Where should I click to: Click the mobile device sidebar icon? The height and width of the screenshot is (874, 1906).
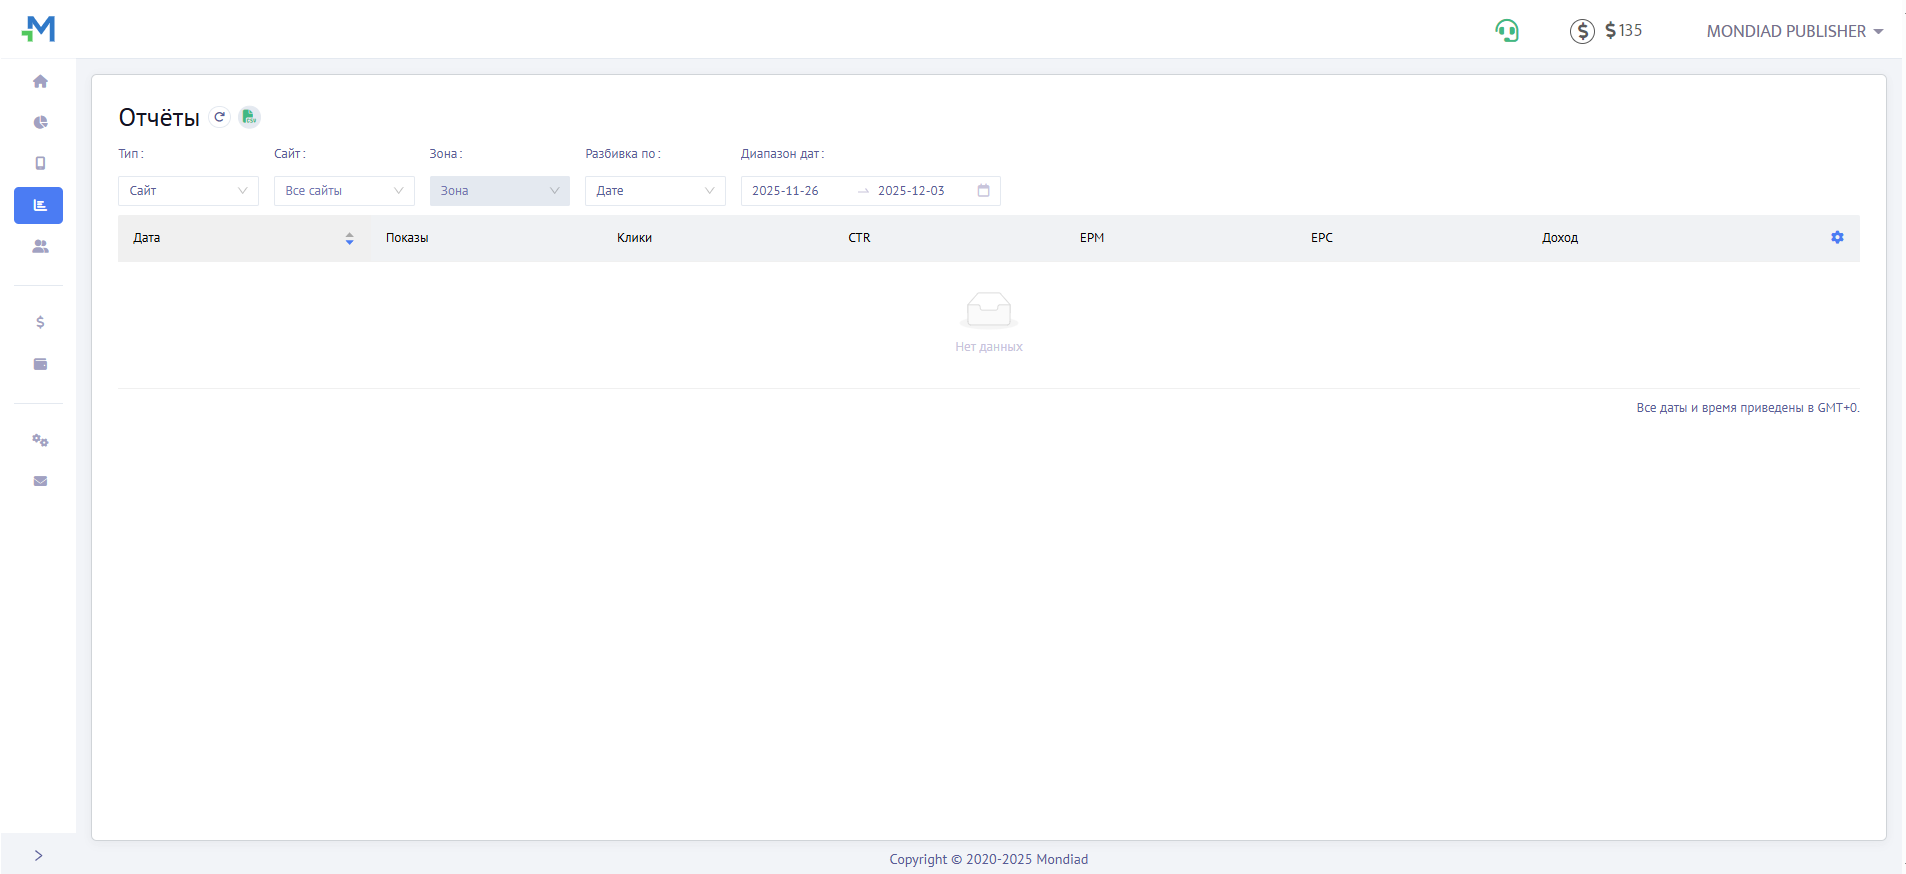tap(40, 163)
